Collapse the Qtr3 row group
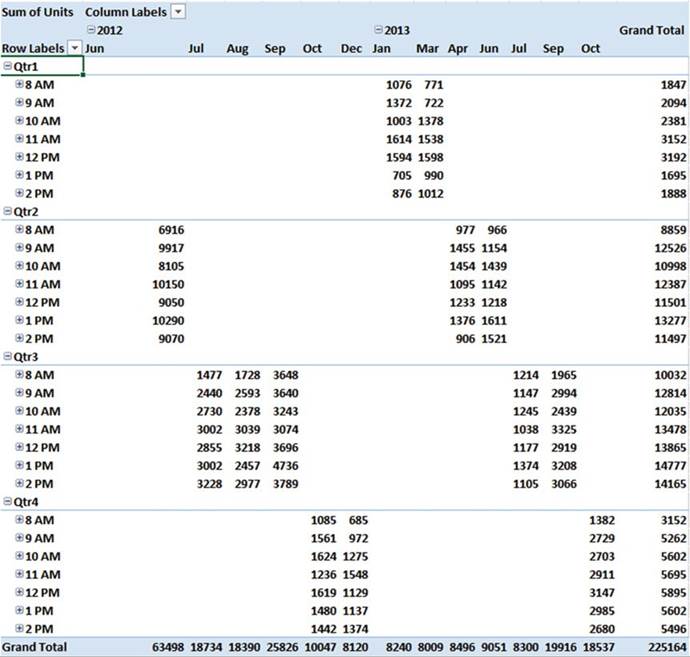Screen dimensions: 690x657 pos(8,356)
